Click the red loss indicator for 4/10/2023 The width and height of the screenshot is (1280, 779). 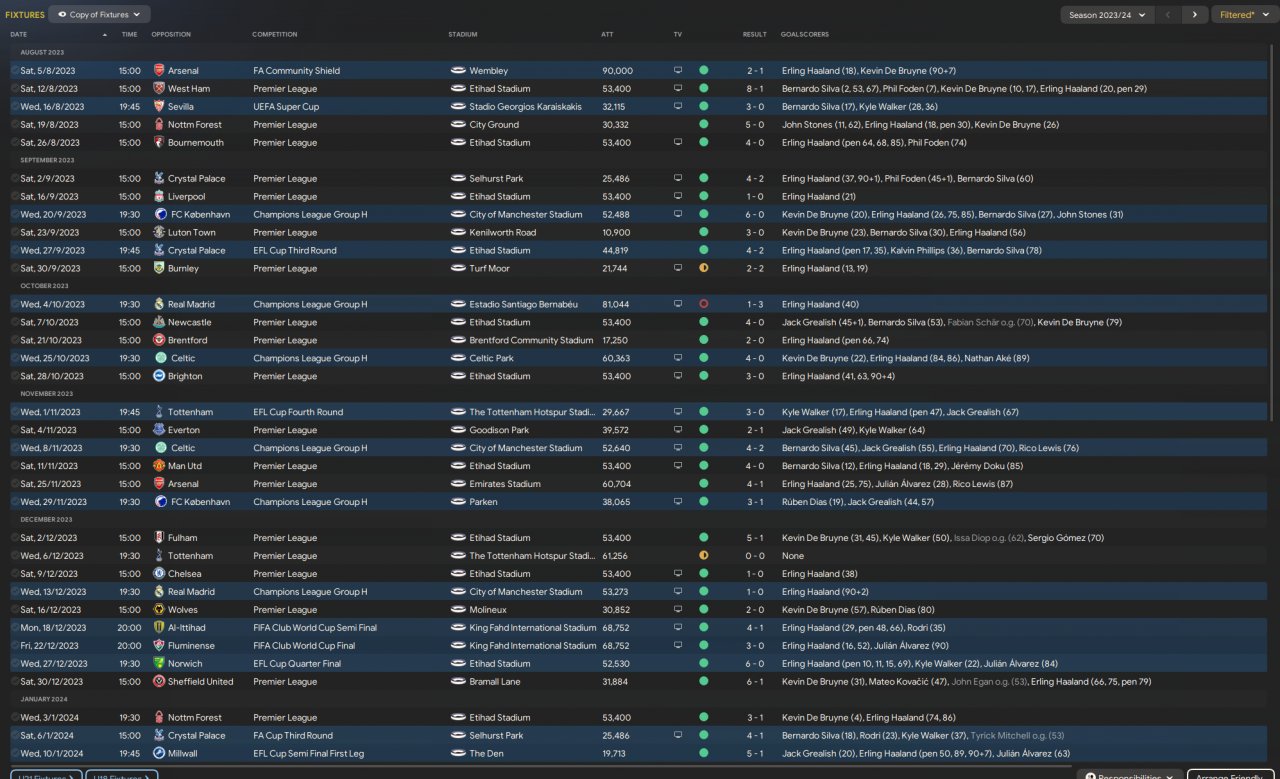click(x=703, y=305)
